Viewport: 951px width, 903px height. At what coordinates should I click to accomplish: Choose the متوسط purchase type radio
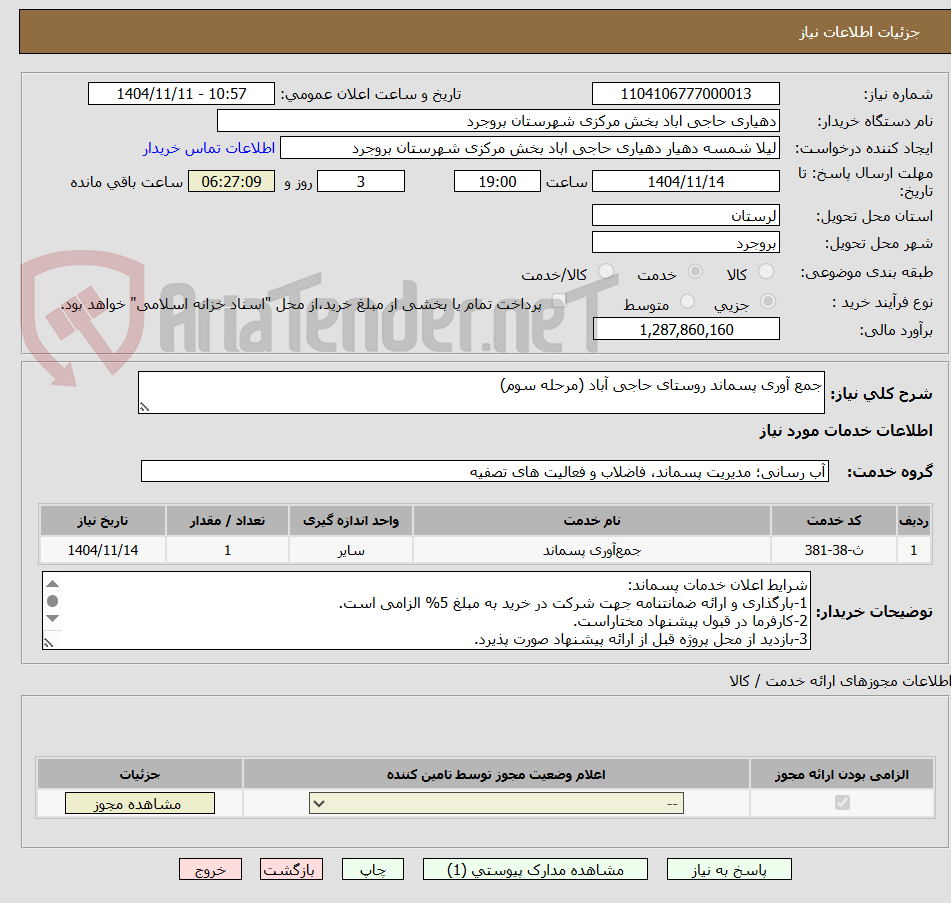coord(687,301)
